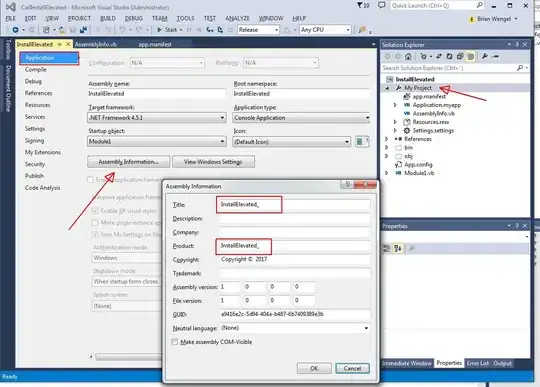
Task: Open the Icon dropdown showing Default Icon
Action: pos(291,142)
